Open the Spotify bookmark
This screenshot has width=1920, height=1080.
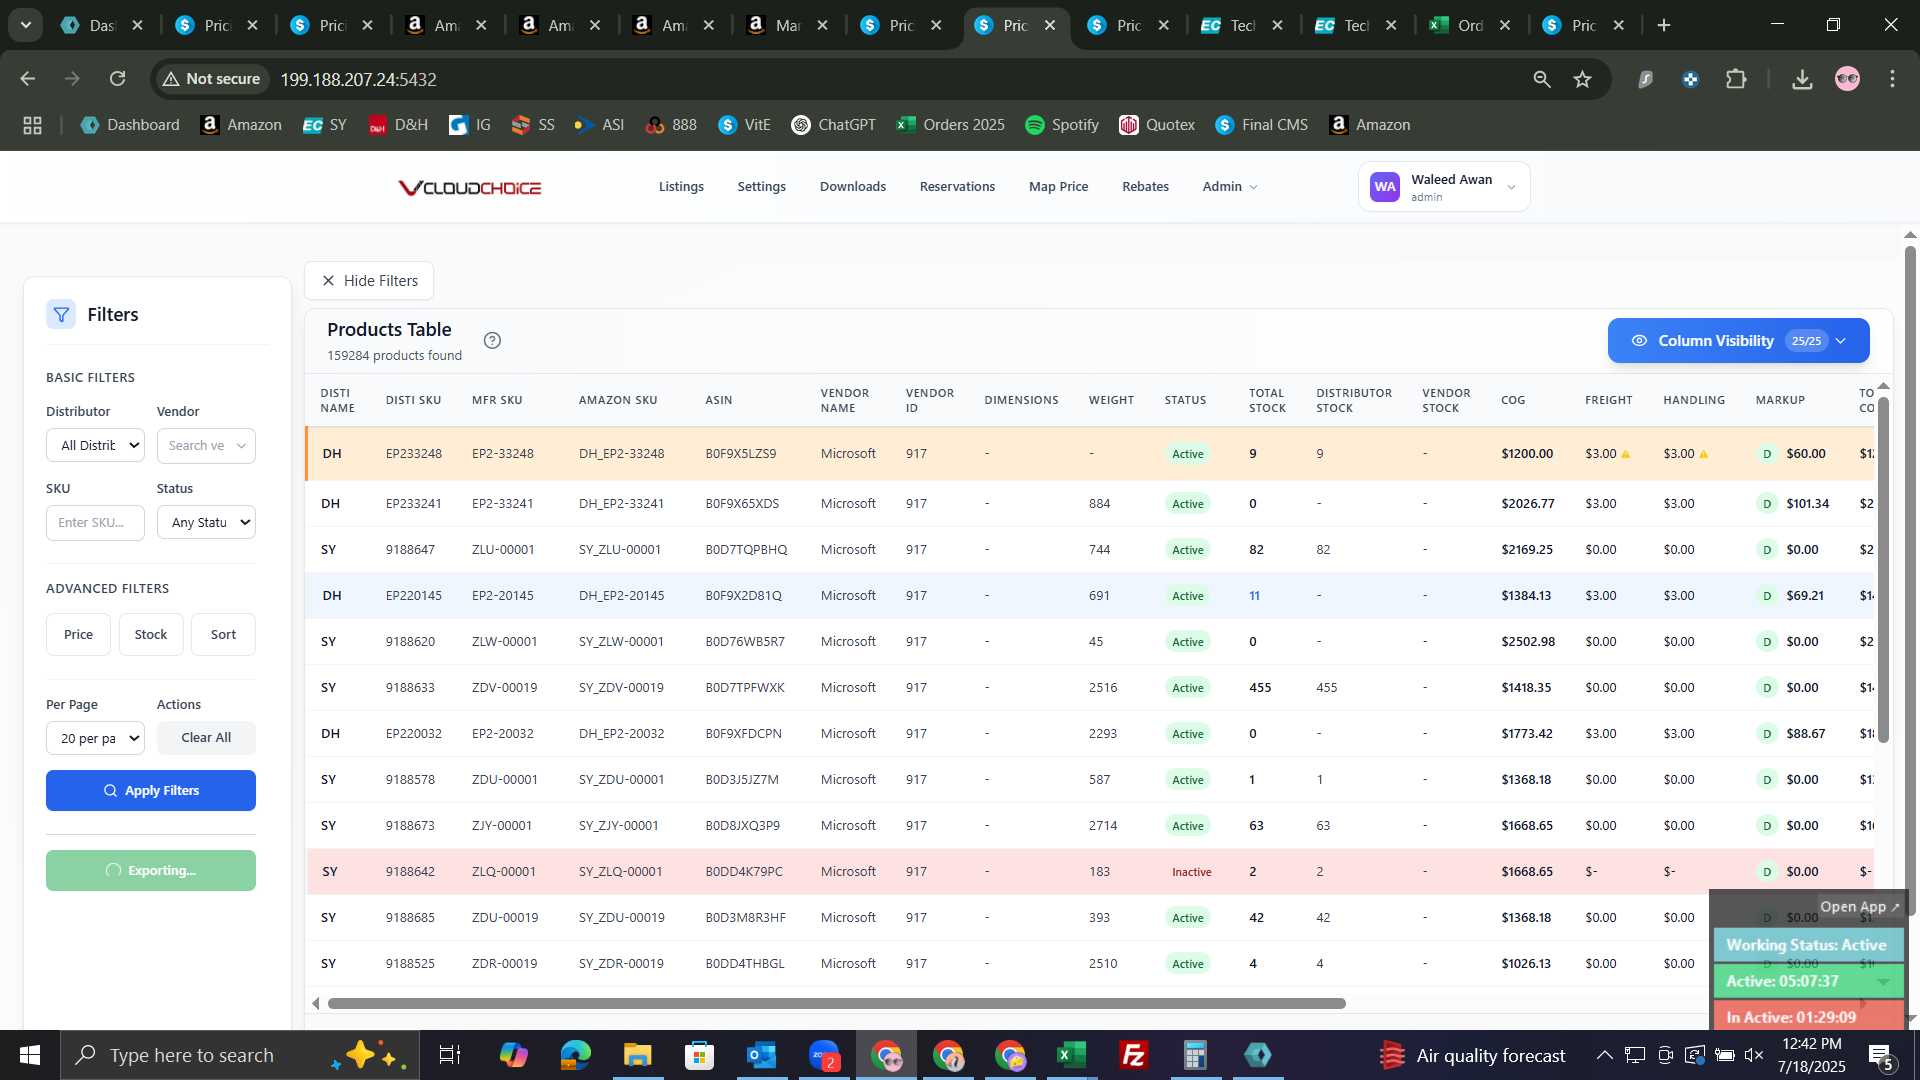click(1061, 125)
